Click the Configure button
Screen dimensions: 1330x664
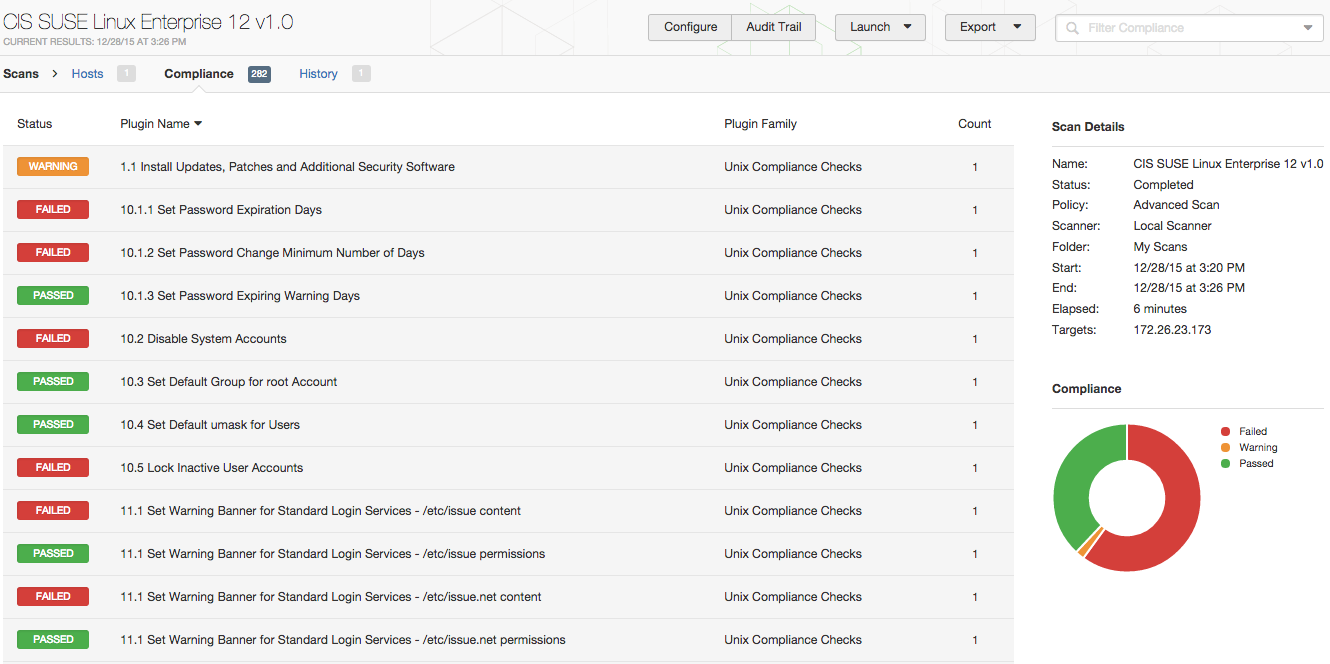(x=690, y=27)
